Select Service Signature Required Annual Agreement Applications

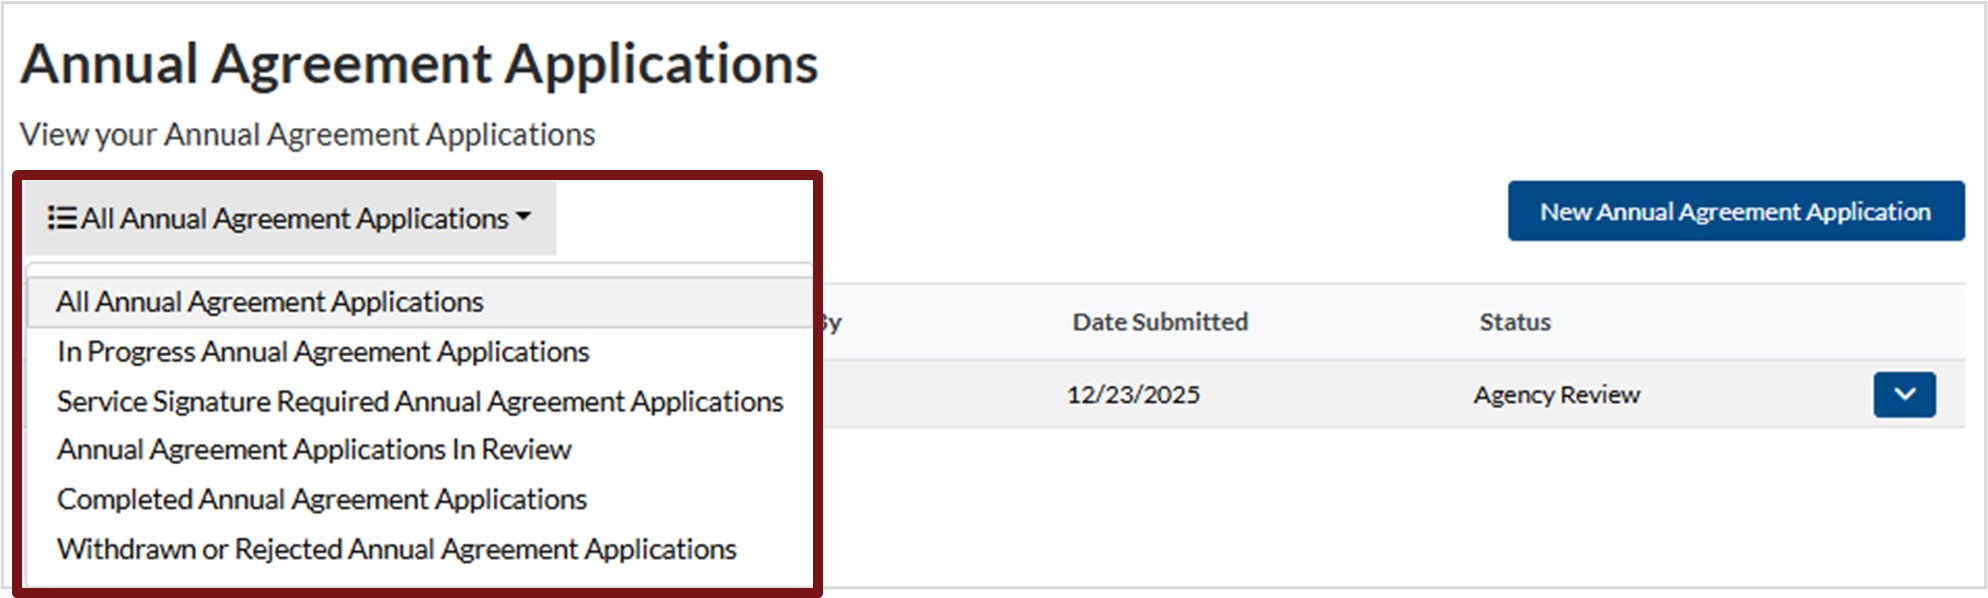420,401
